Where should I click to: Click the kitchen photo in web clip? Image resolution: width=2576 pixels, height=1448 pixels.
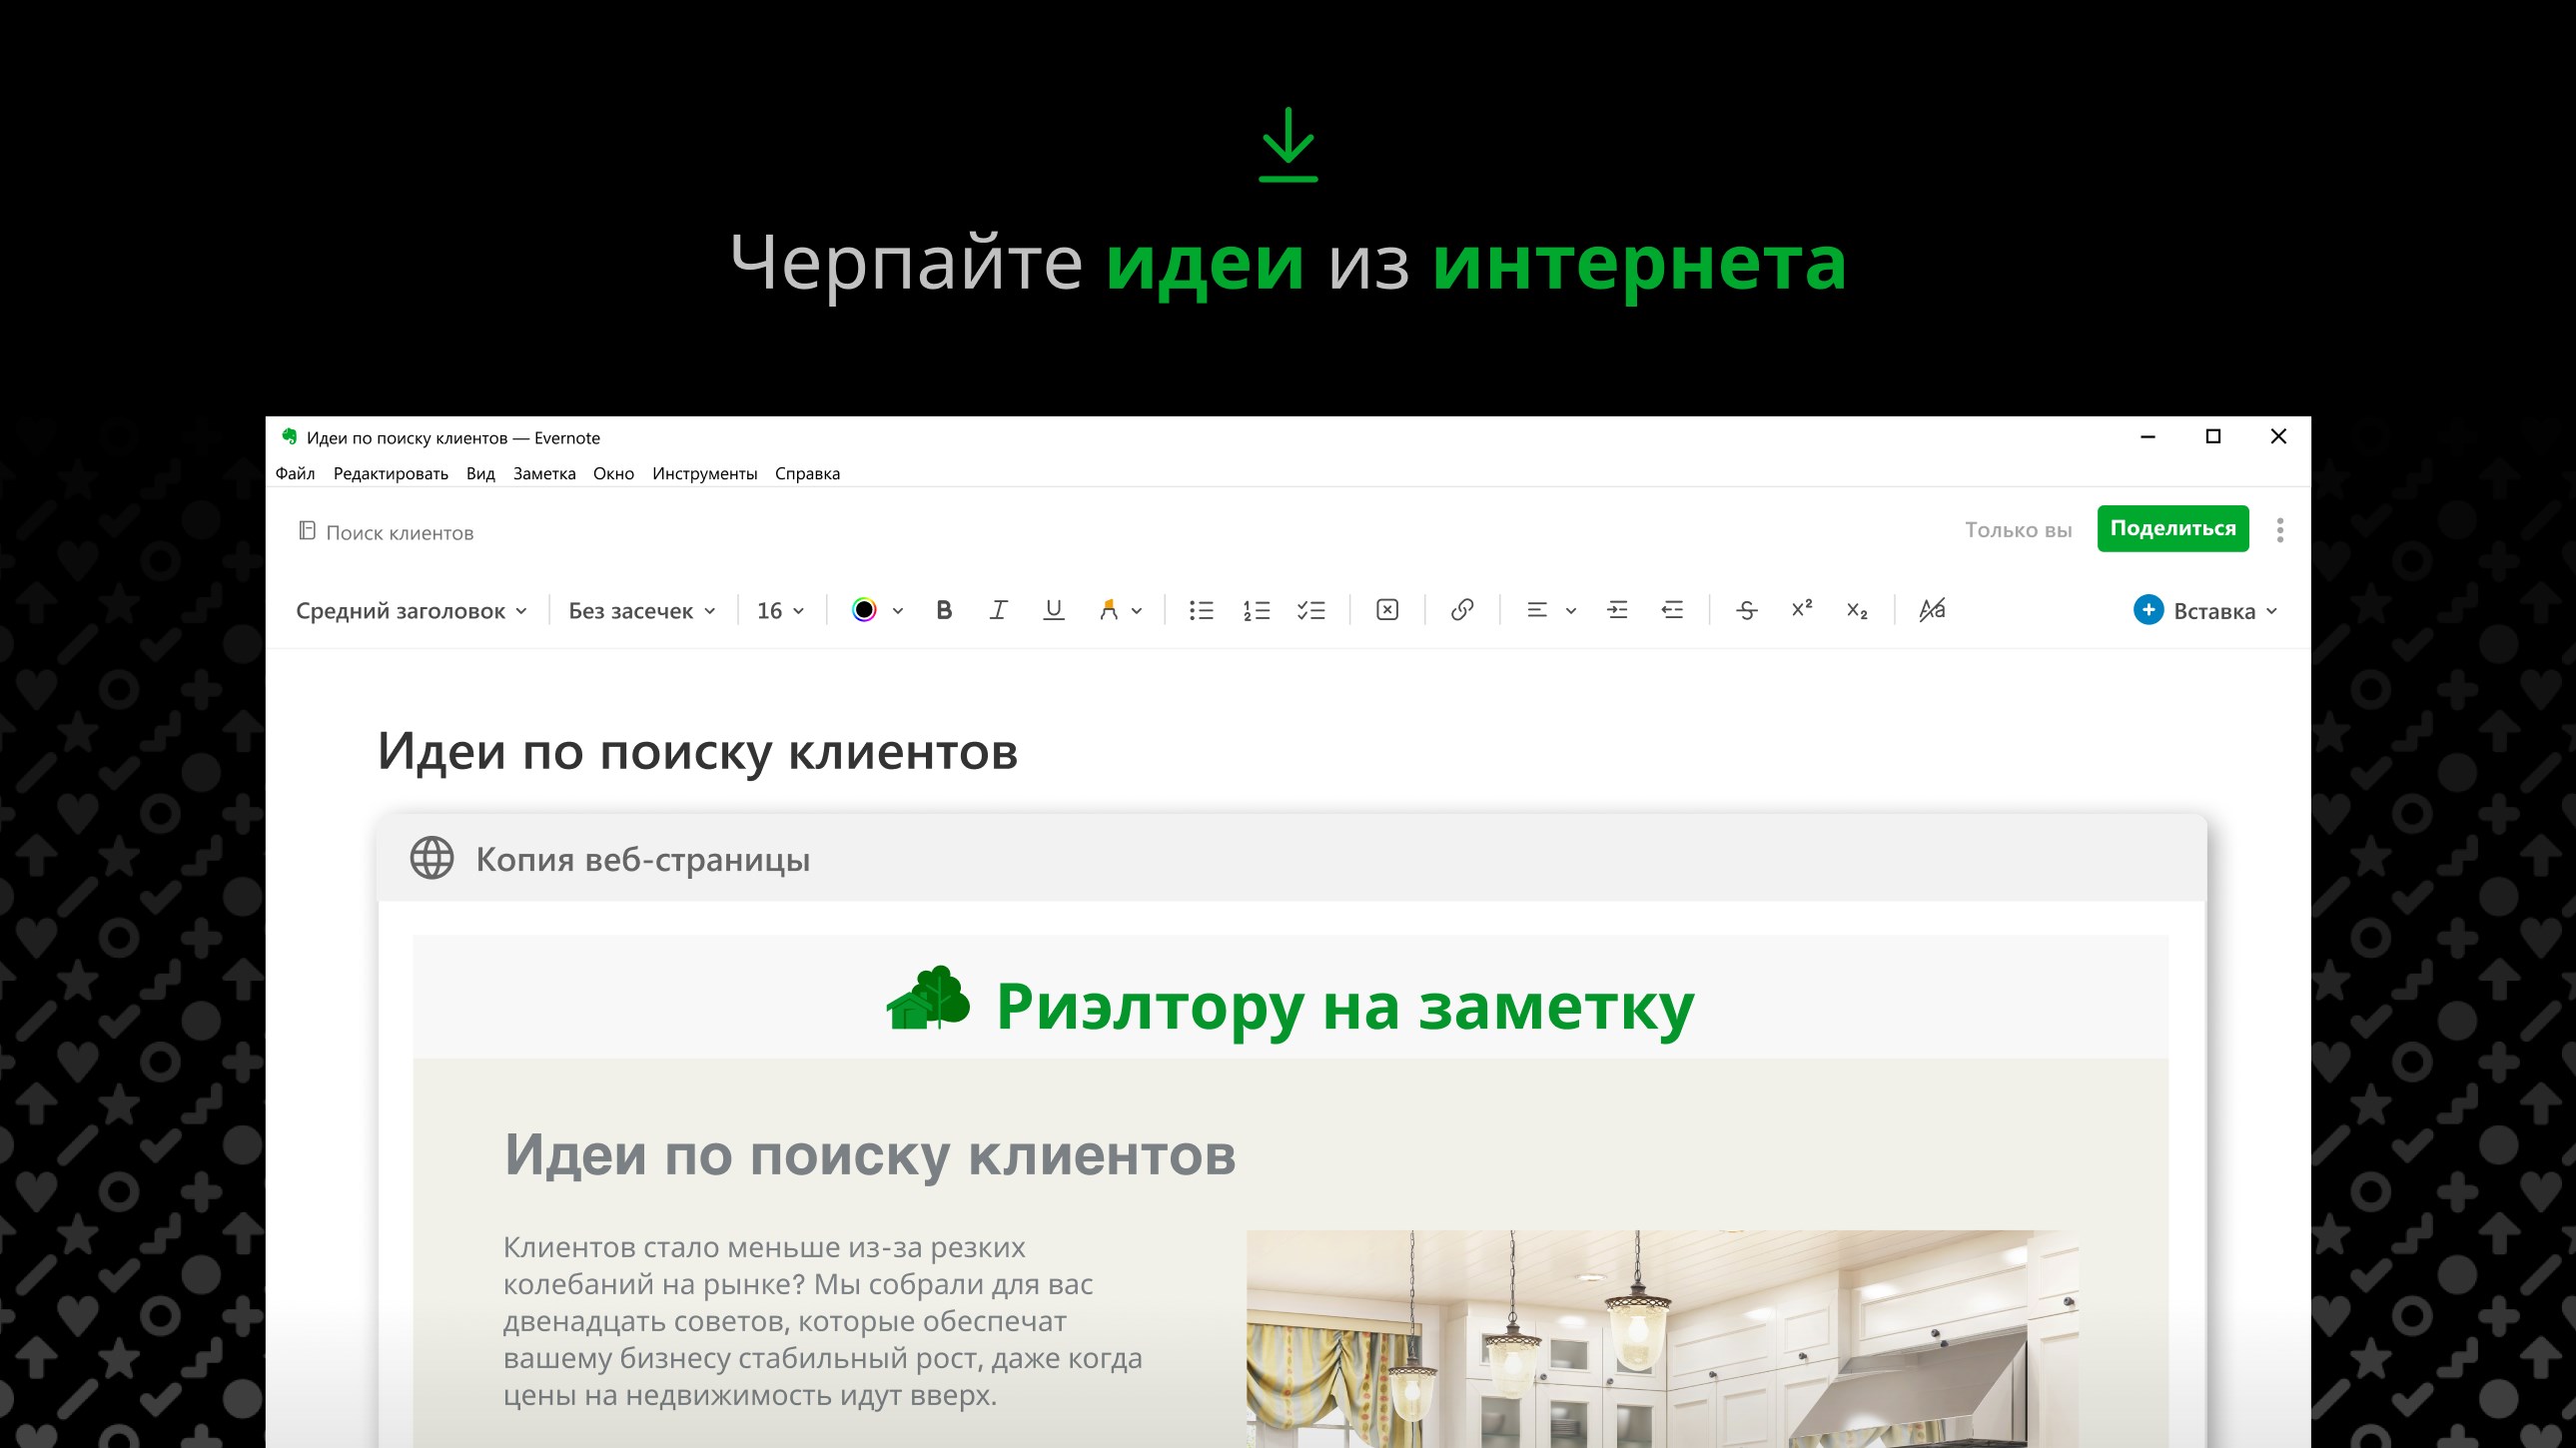(x=1662, y=1338)
